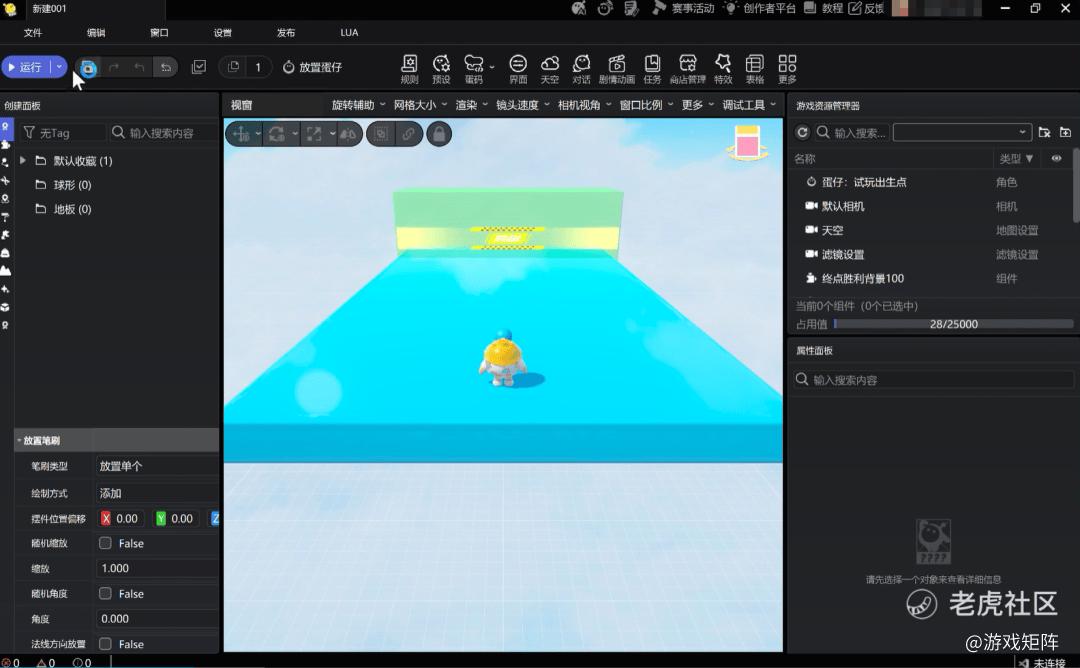Click the new folder icon in resource manager

pyautogui.click(x=1066, y=132)
